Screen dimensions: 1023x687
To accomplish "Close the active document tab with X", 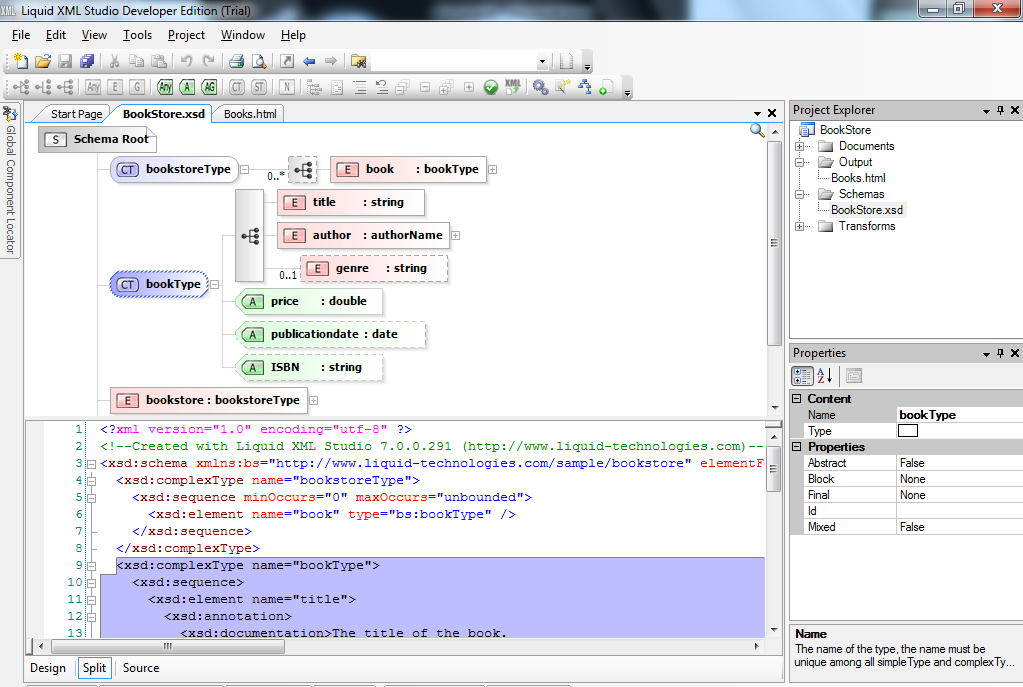I will click(x=772, y=113).
